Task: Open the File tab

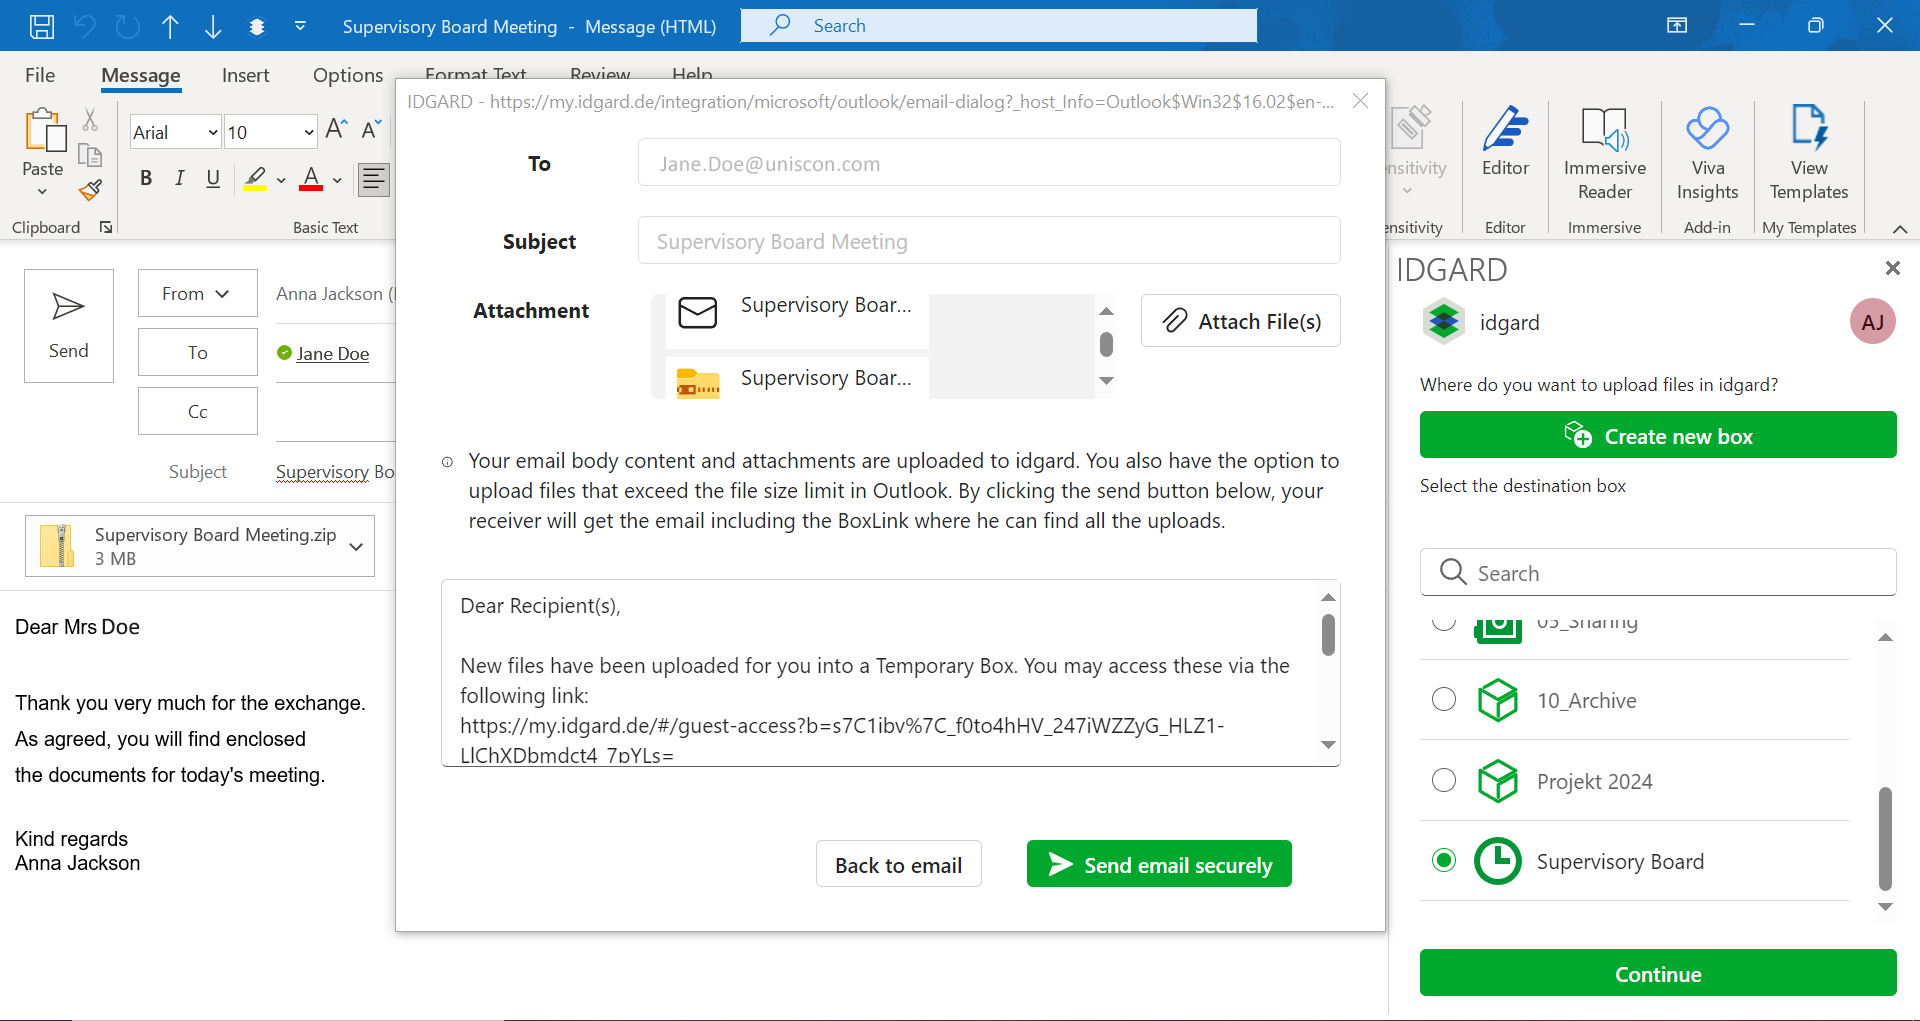Action: (x=40, y=75)
